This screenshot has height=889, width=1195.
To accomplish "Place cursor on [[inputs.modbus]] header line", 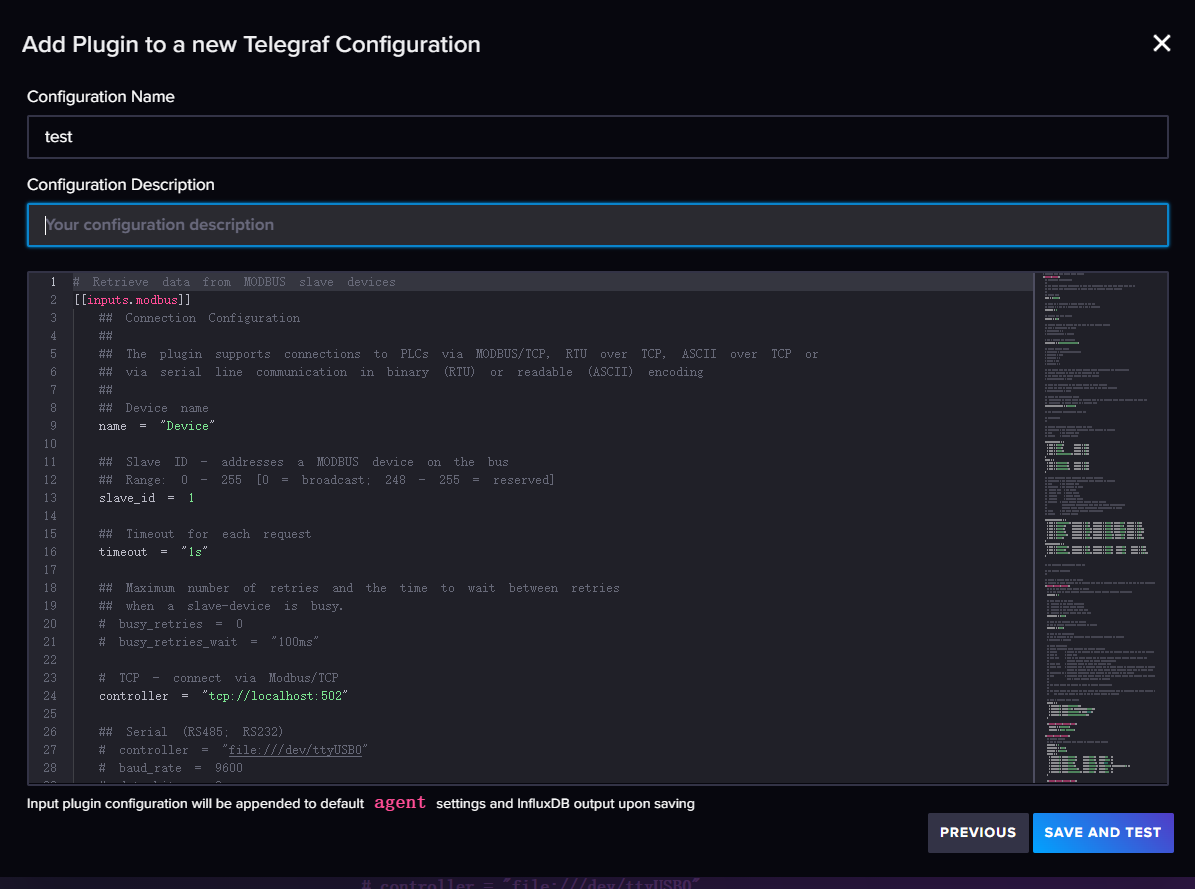I will click(132, 300).
